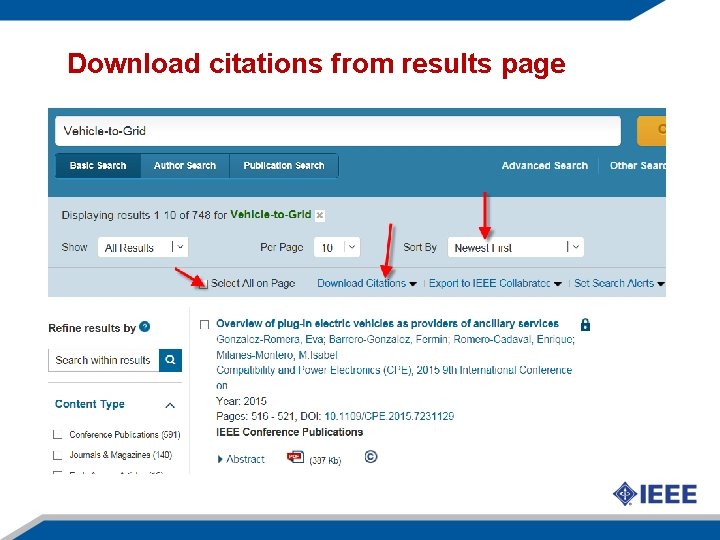
Task: Enable Conference Publications filter checkbox
Action: (57, 434)
